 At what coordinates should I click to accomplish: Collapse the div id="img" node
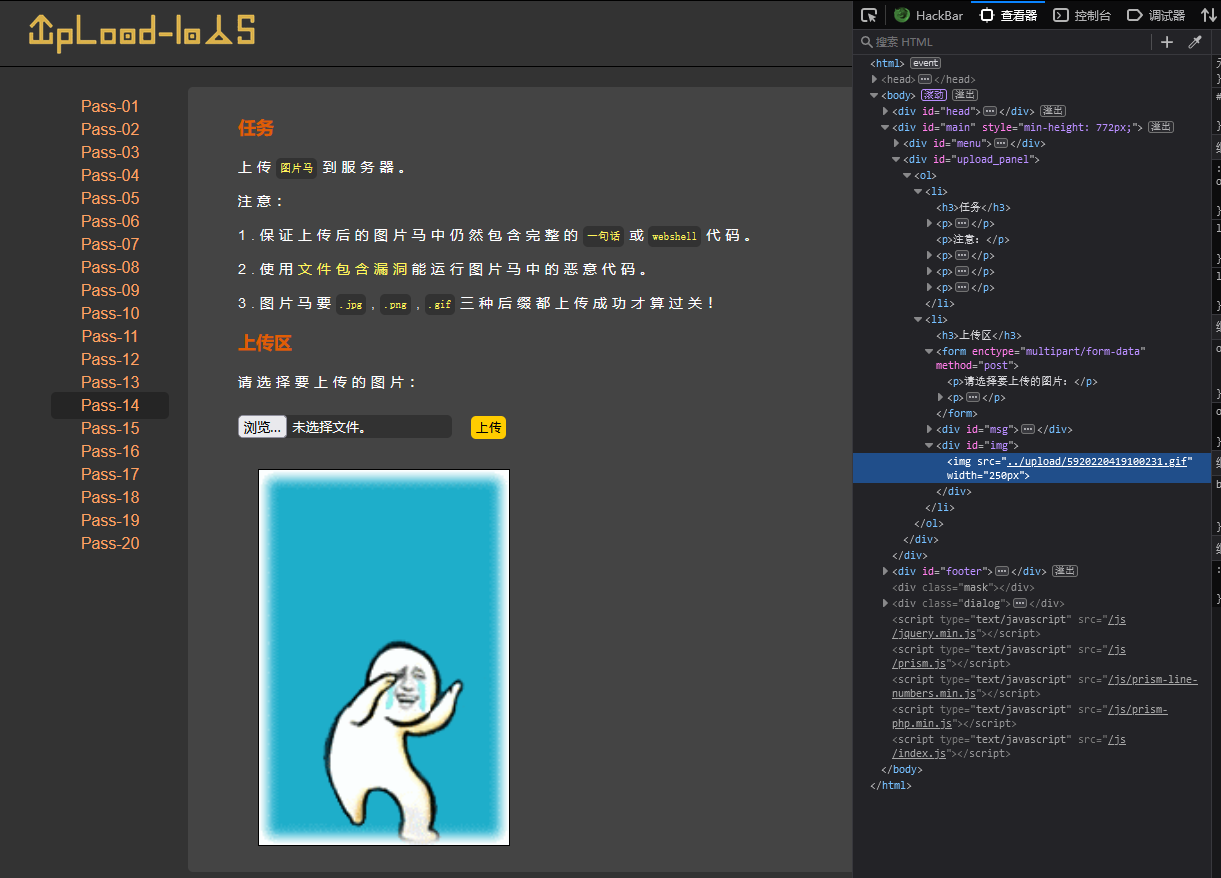[x=930, y=445]
